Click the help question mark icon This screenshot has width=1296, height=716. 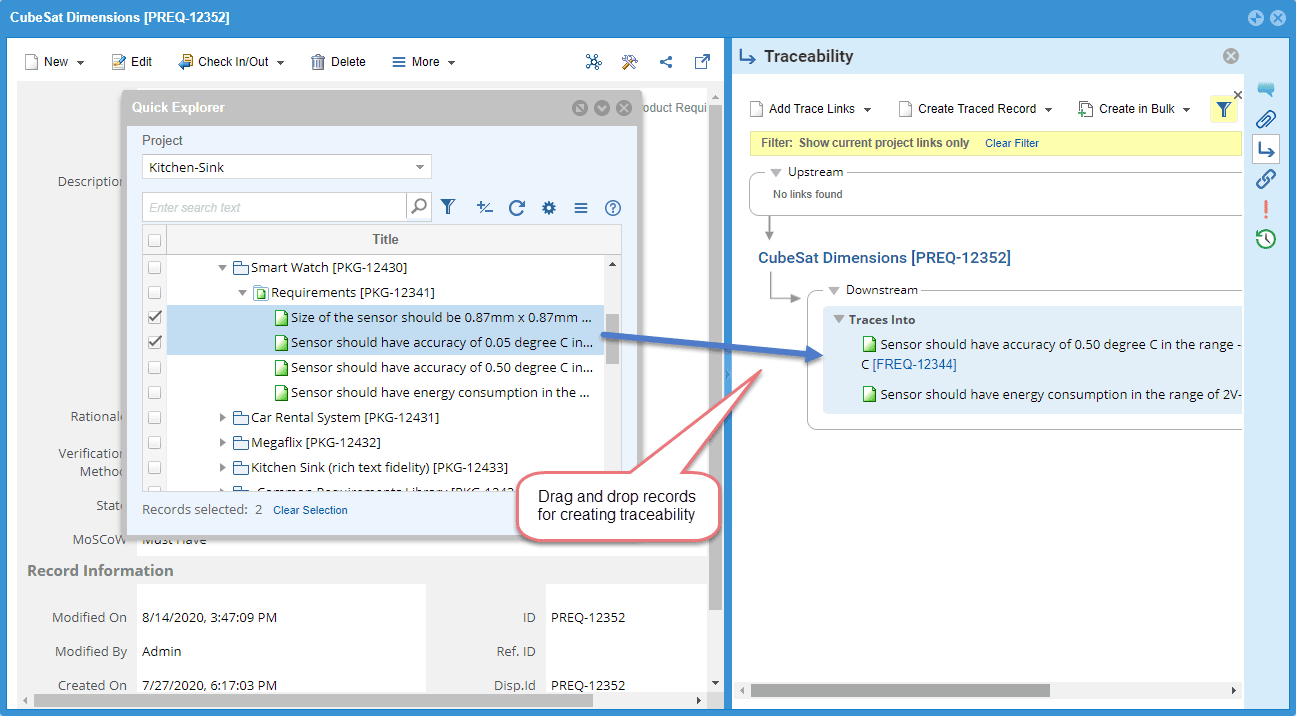pos(613,208)
